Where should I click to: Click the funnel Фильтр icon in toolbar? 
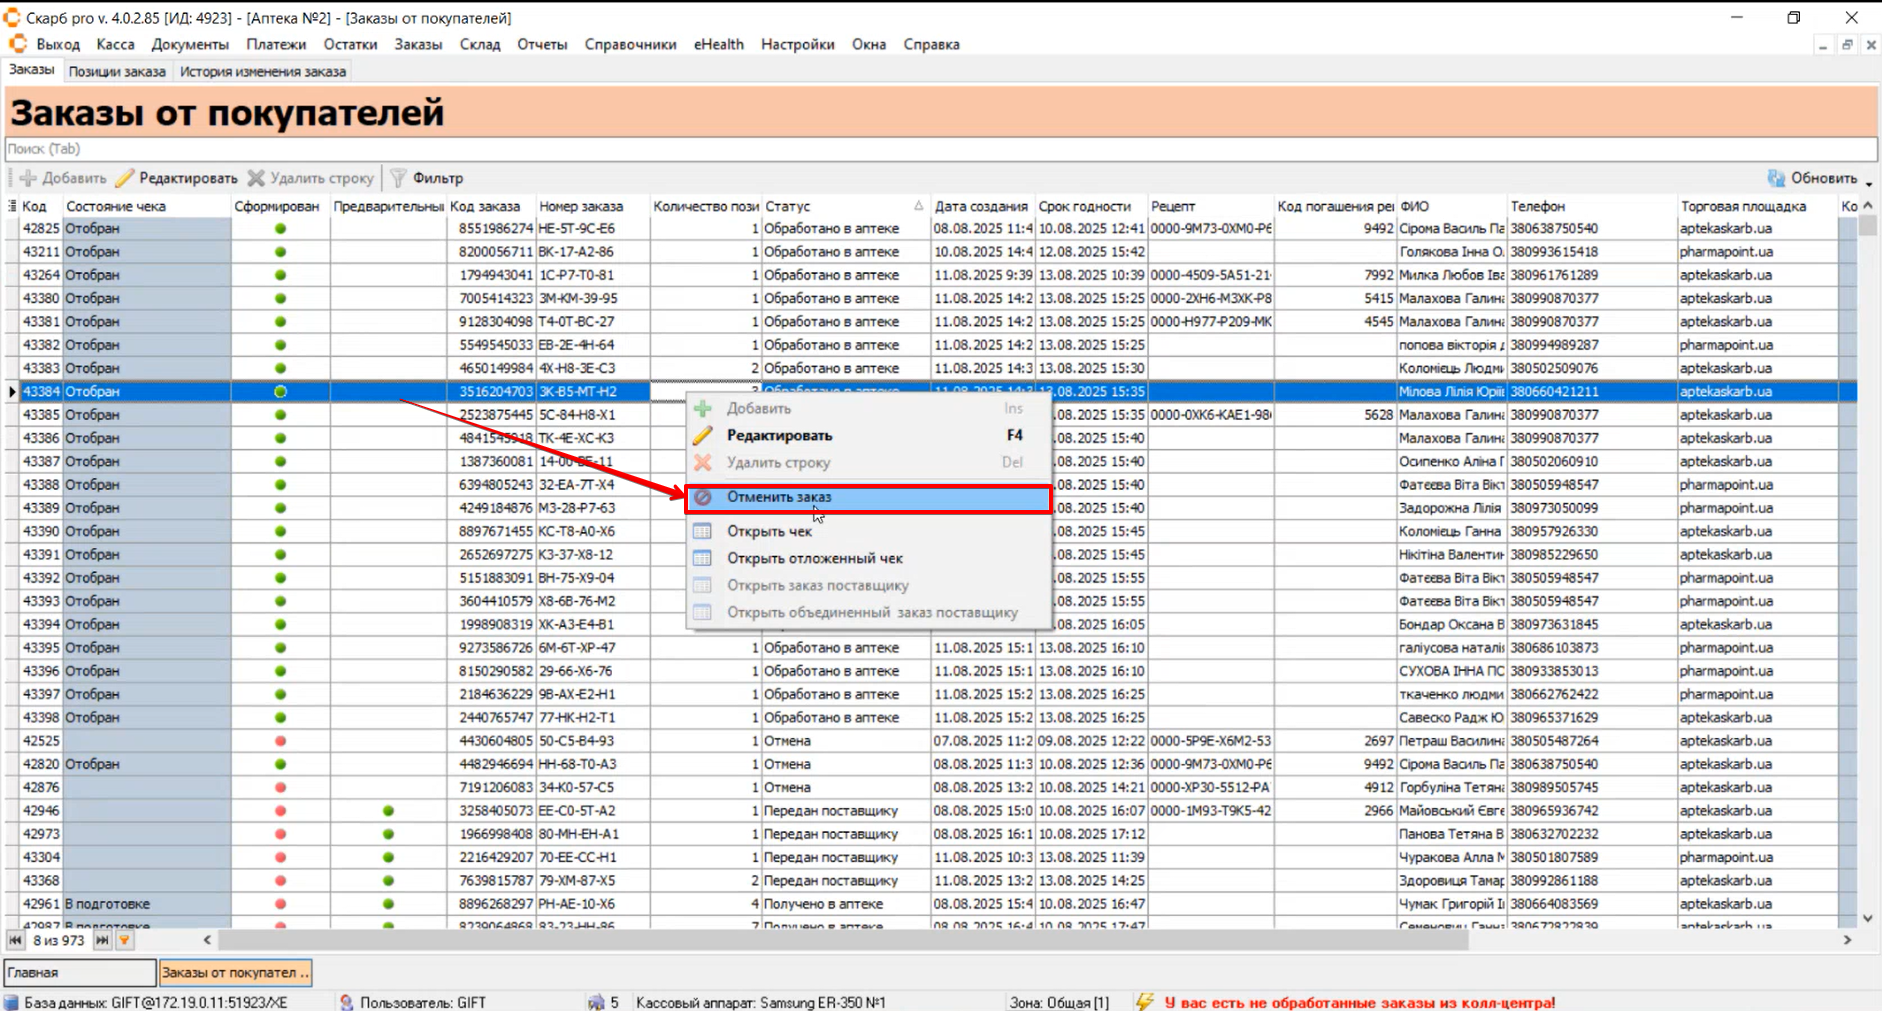point(398,178)
